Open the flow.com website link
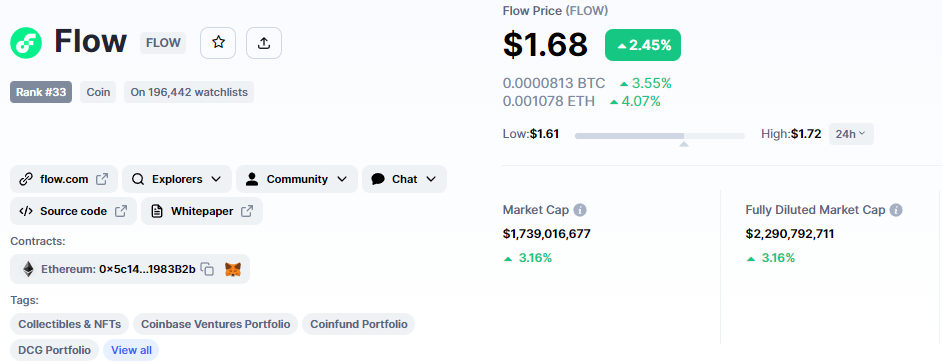 click(x=64, y=179)
